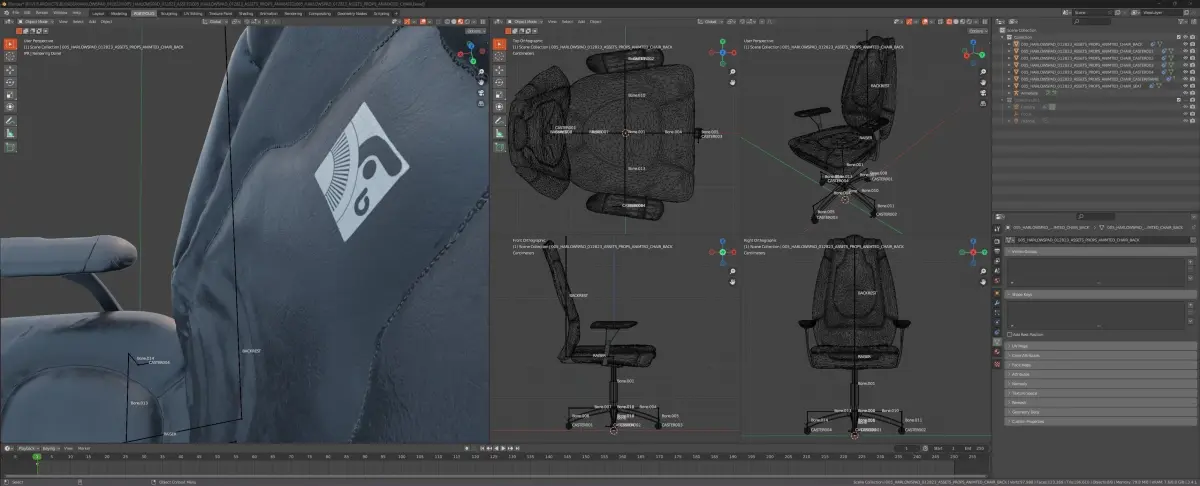Click the navigation axis gizmo in left viewport
Screen dimensions: 1200x486
(469, 54)
